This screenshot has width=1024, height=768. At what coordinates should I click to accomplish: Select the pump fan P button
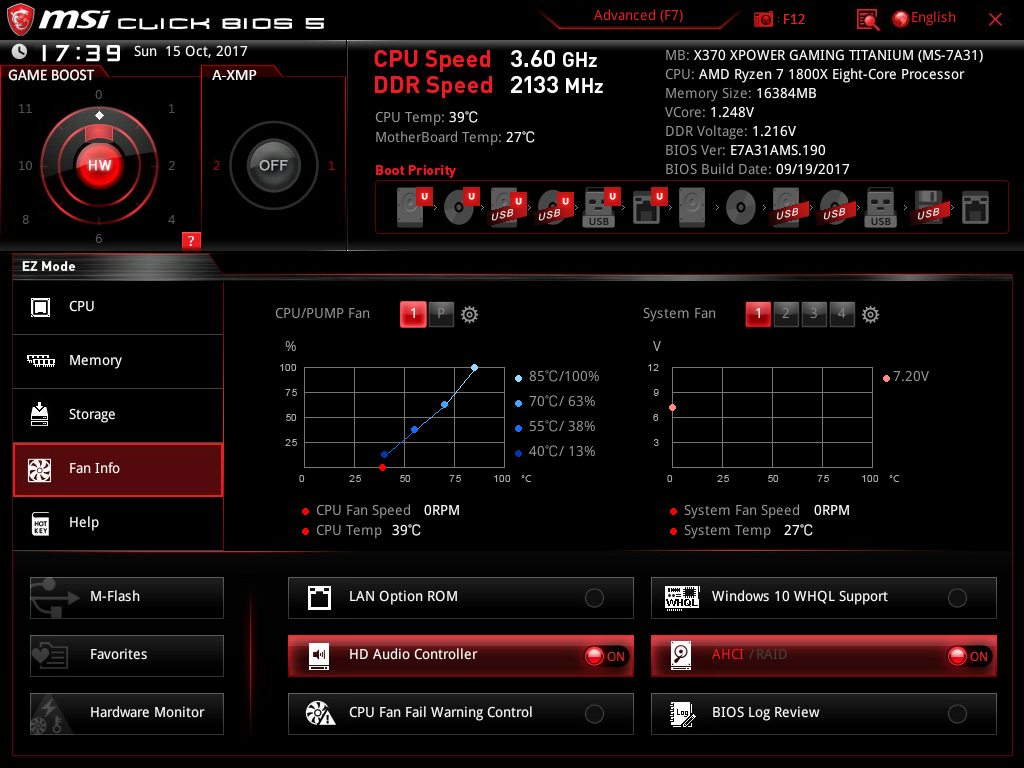[x=441, y=314]
